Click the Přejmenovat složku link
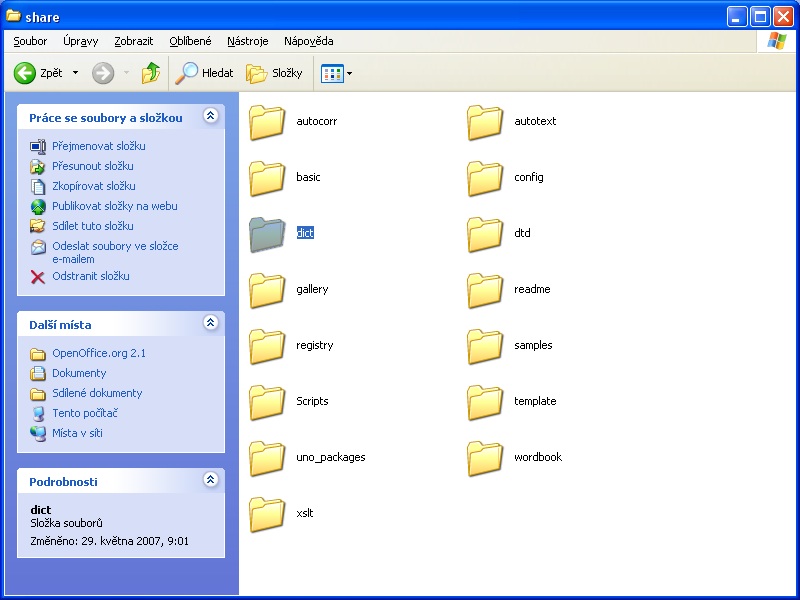Image resolution: width=800 pixels, height=600 pixels. pyautogui.click(x=98, y=146)
